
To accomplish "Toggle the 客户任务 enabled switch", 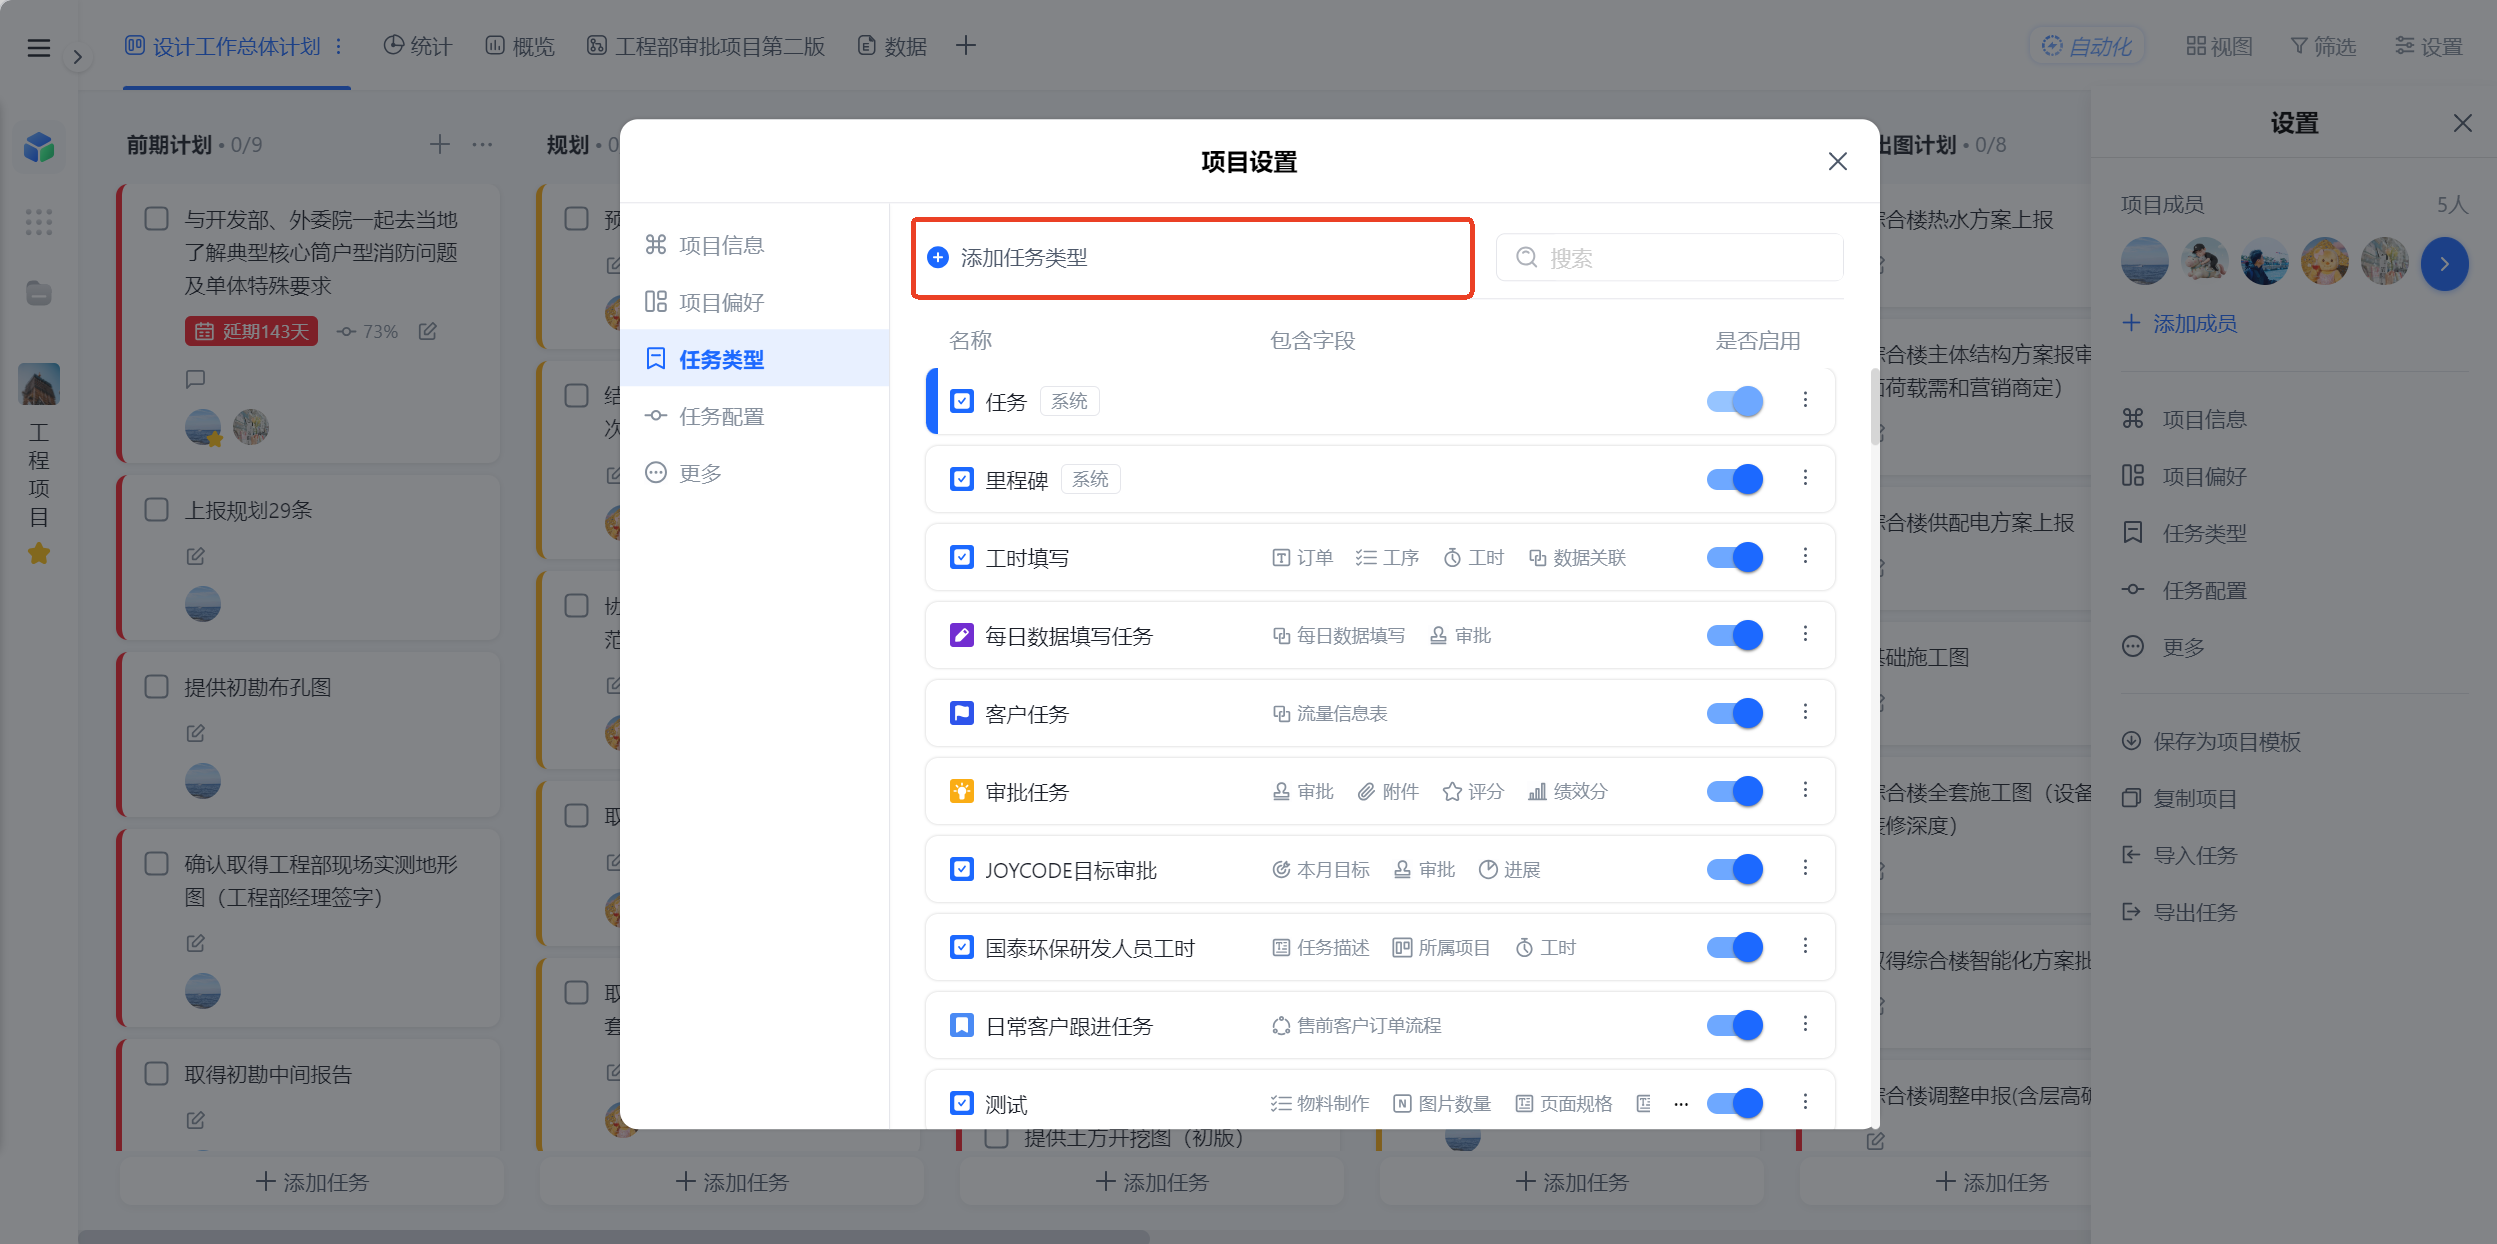I will tap(1735, 713).
